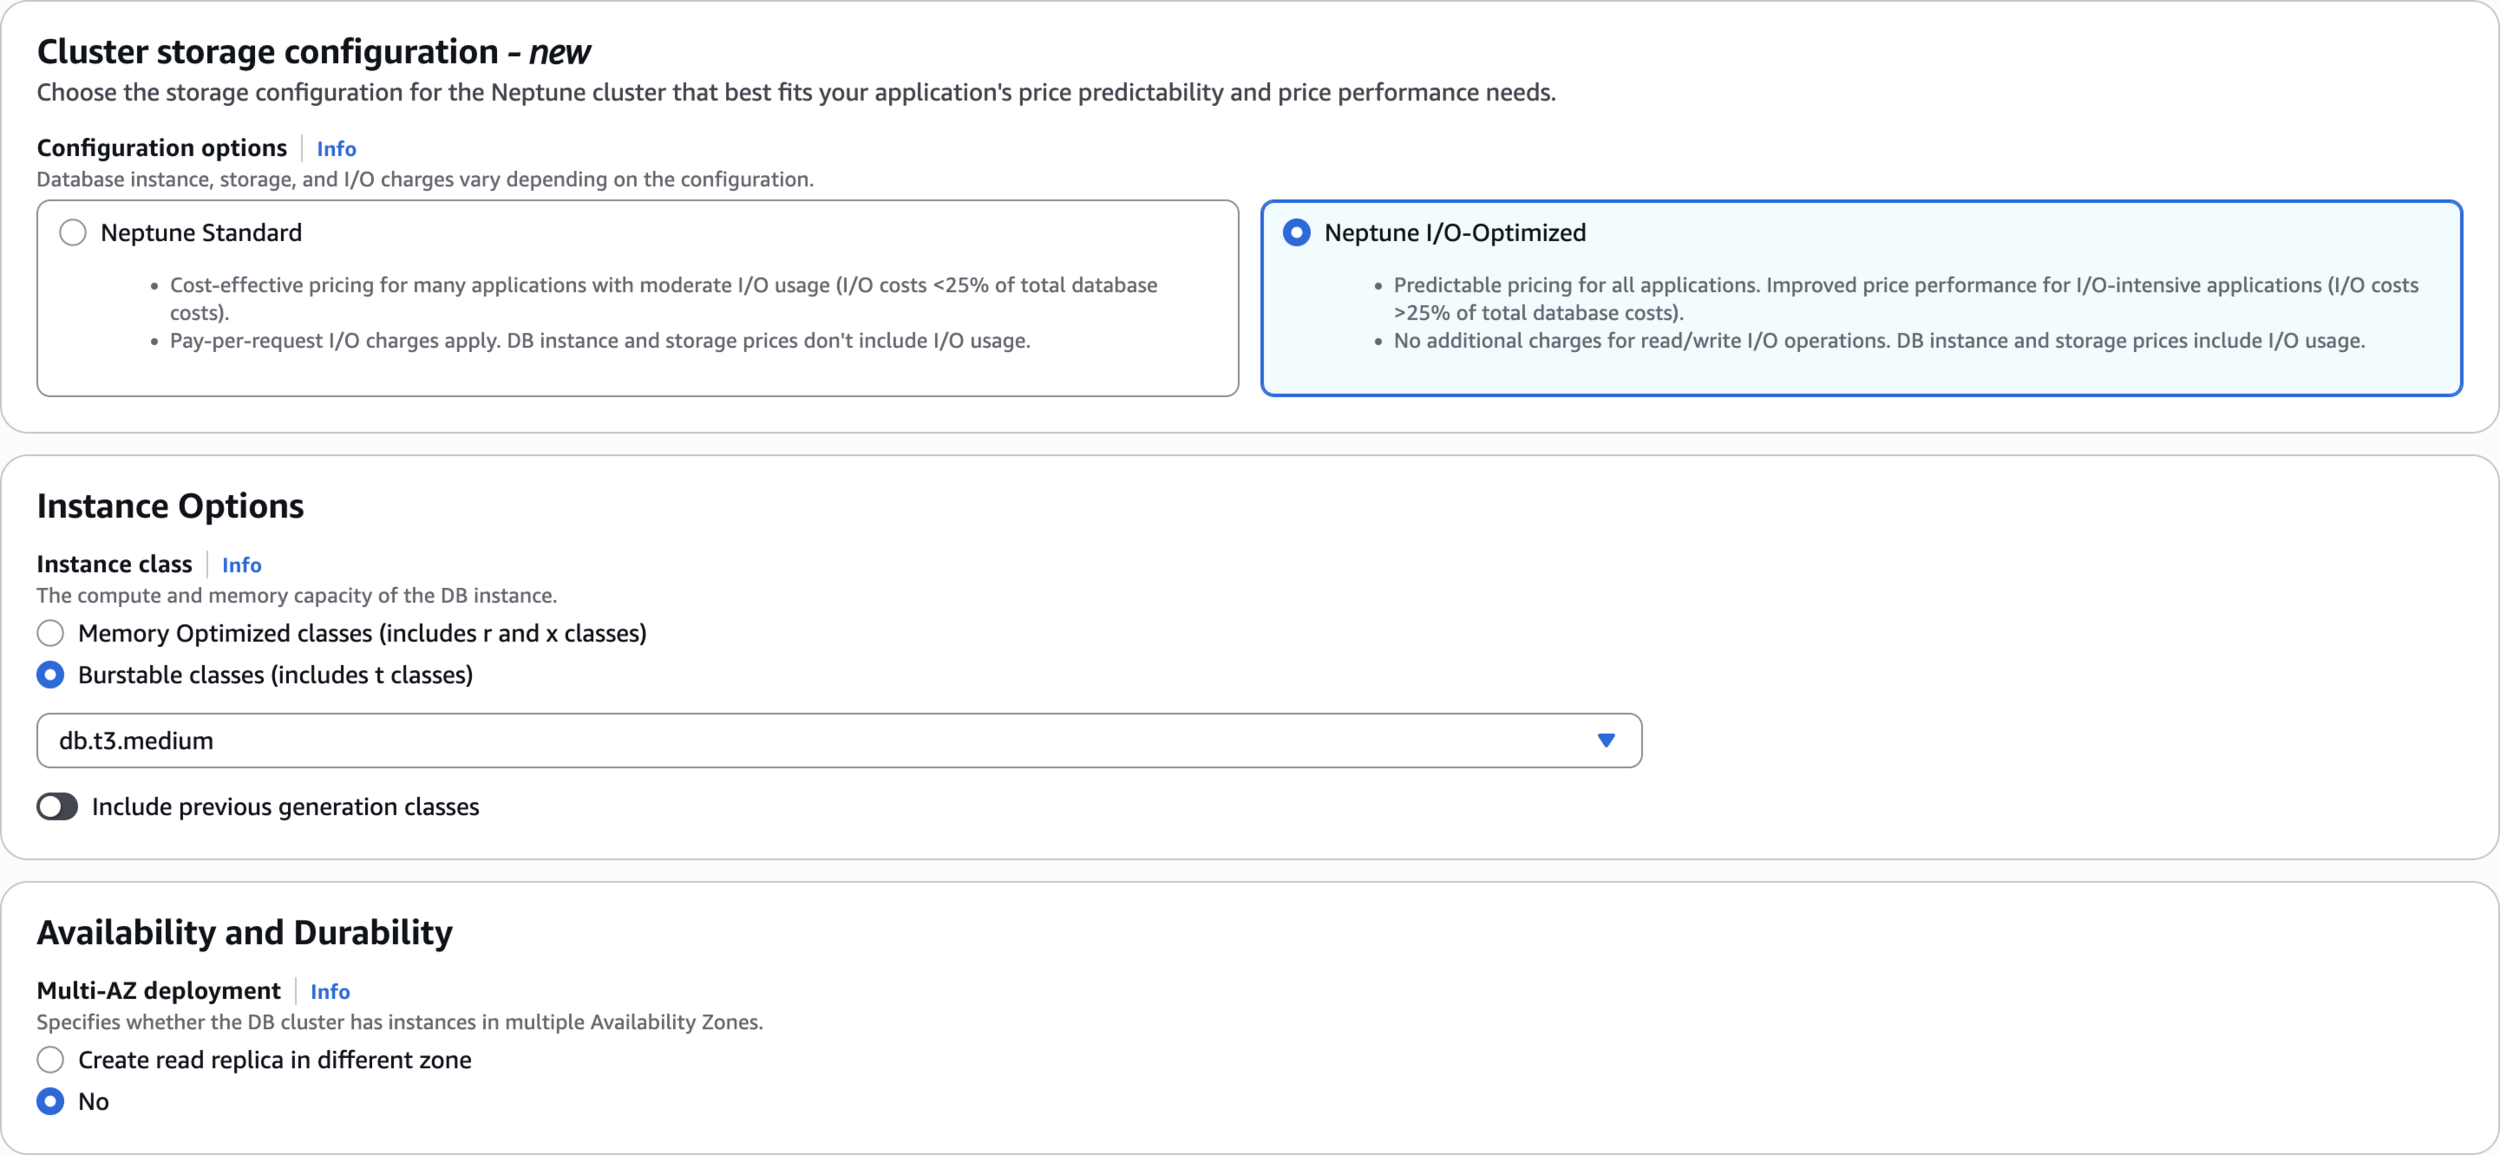2500x1155 pixels.
Task: Click the blue dropdown arrow icon
Action: (1606, 741)
